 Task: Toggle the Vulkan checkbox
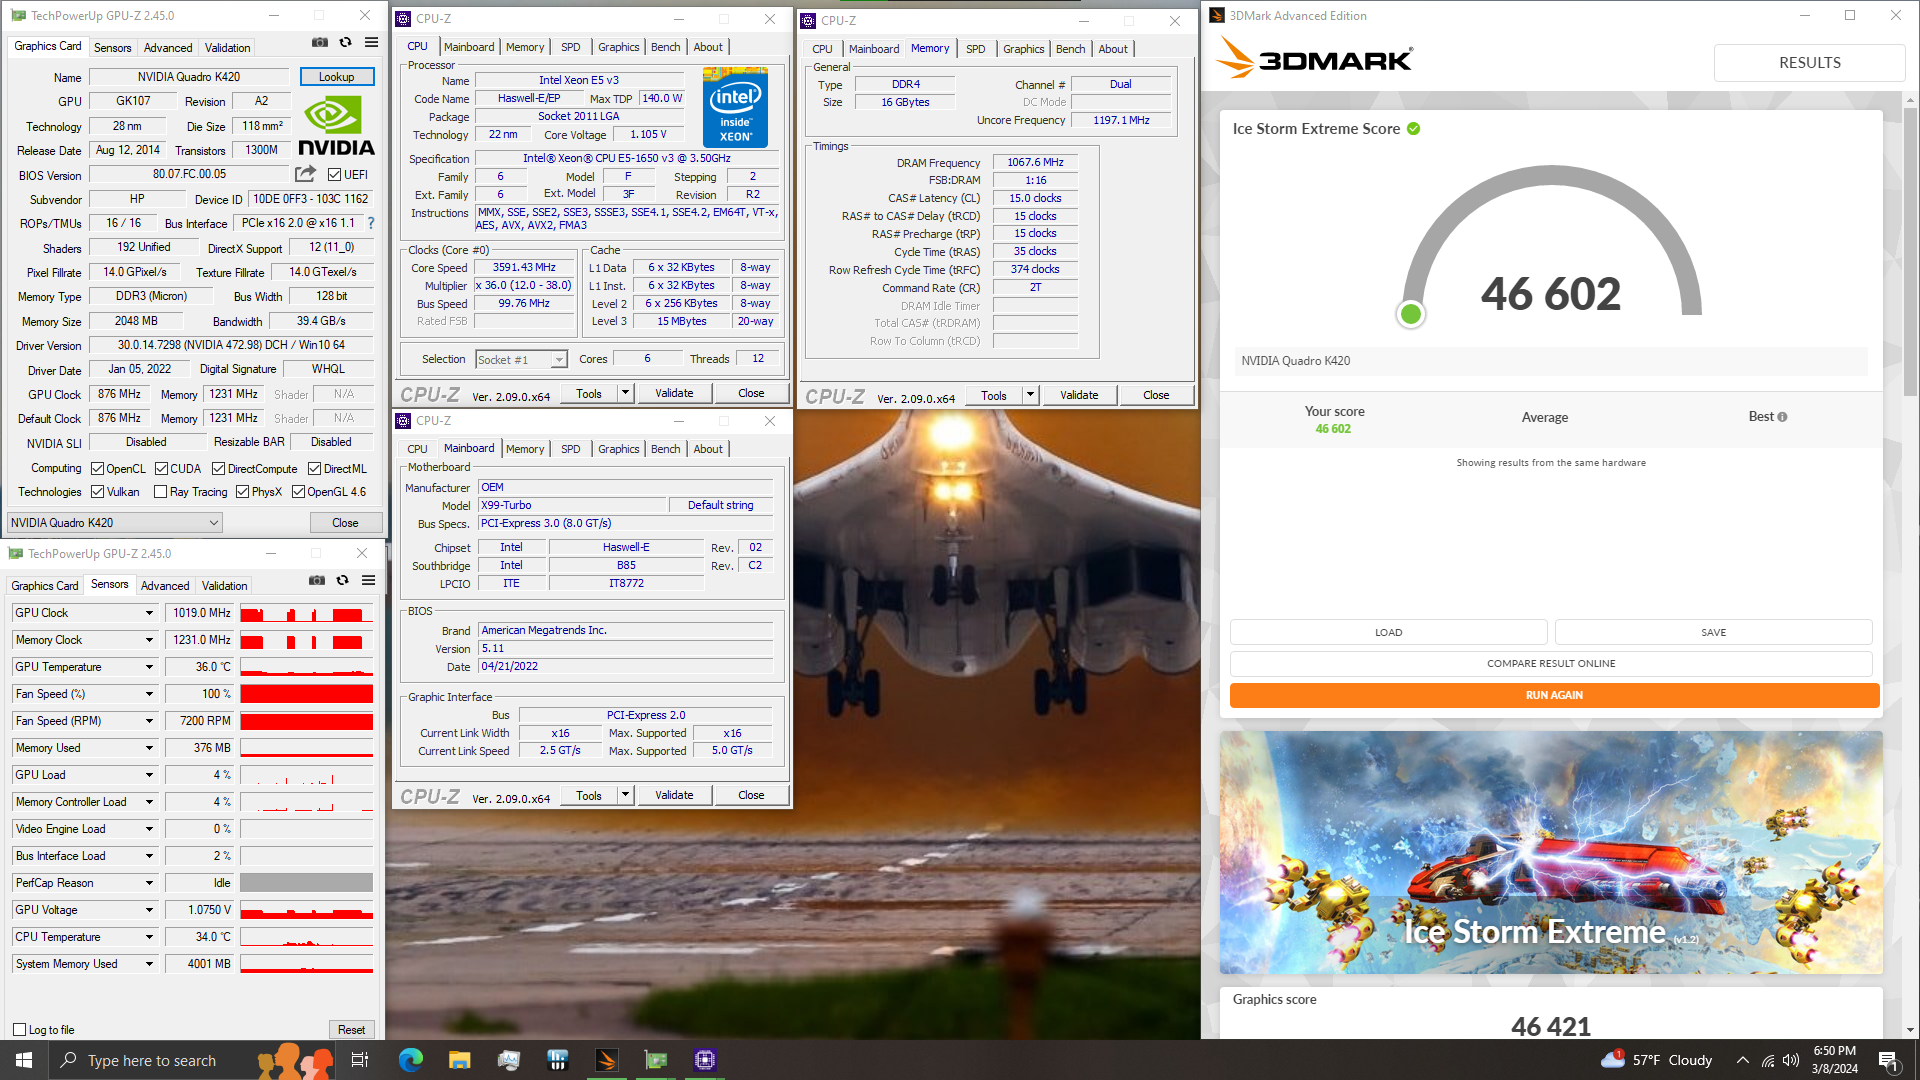[97, 491]
